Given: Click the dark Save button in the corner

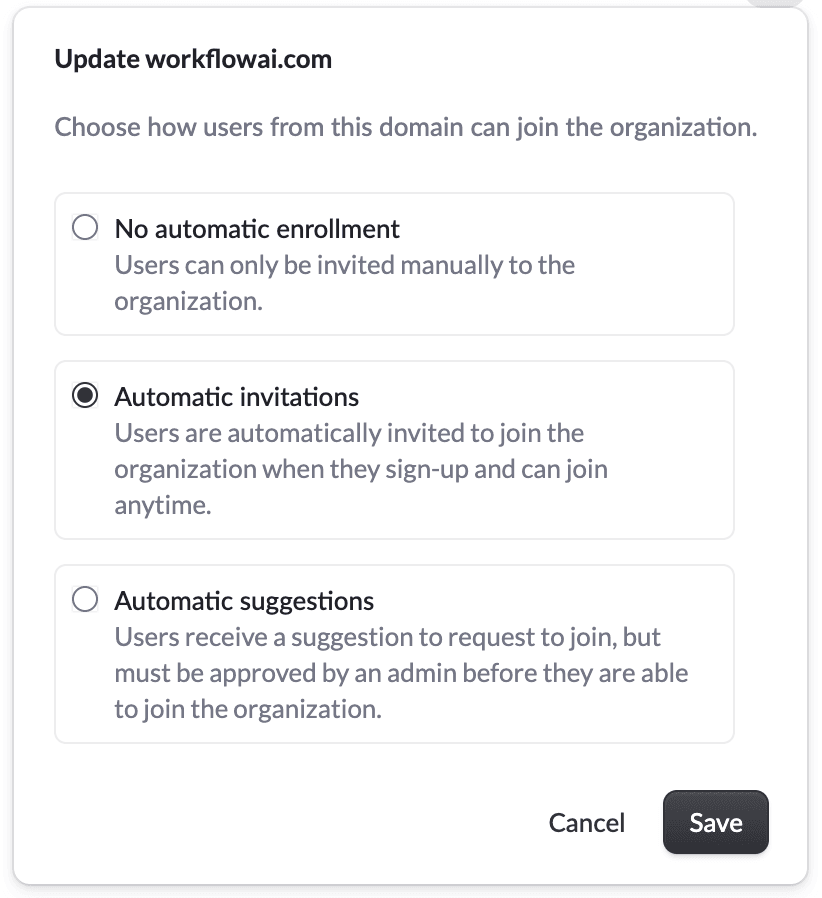Looking at the screenshot, I should pyautogui.click(x=715, y=822).
